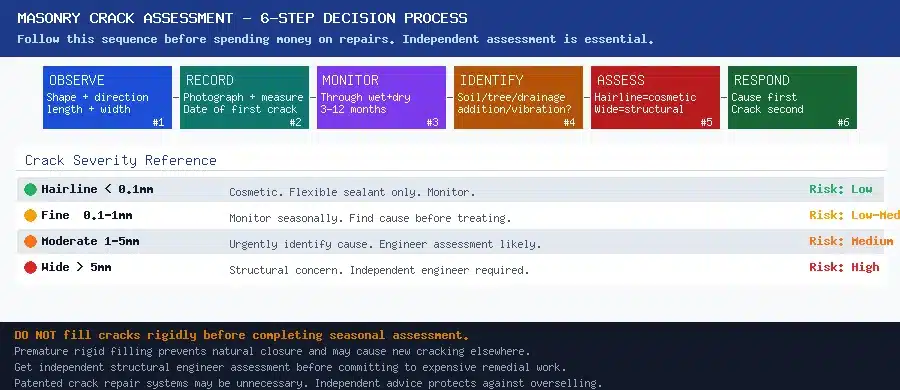This screenshot has height=390, width=900.
Task: Click the 'Moderate 1-5mm' label
Action: [90, 241]
